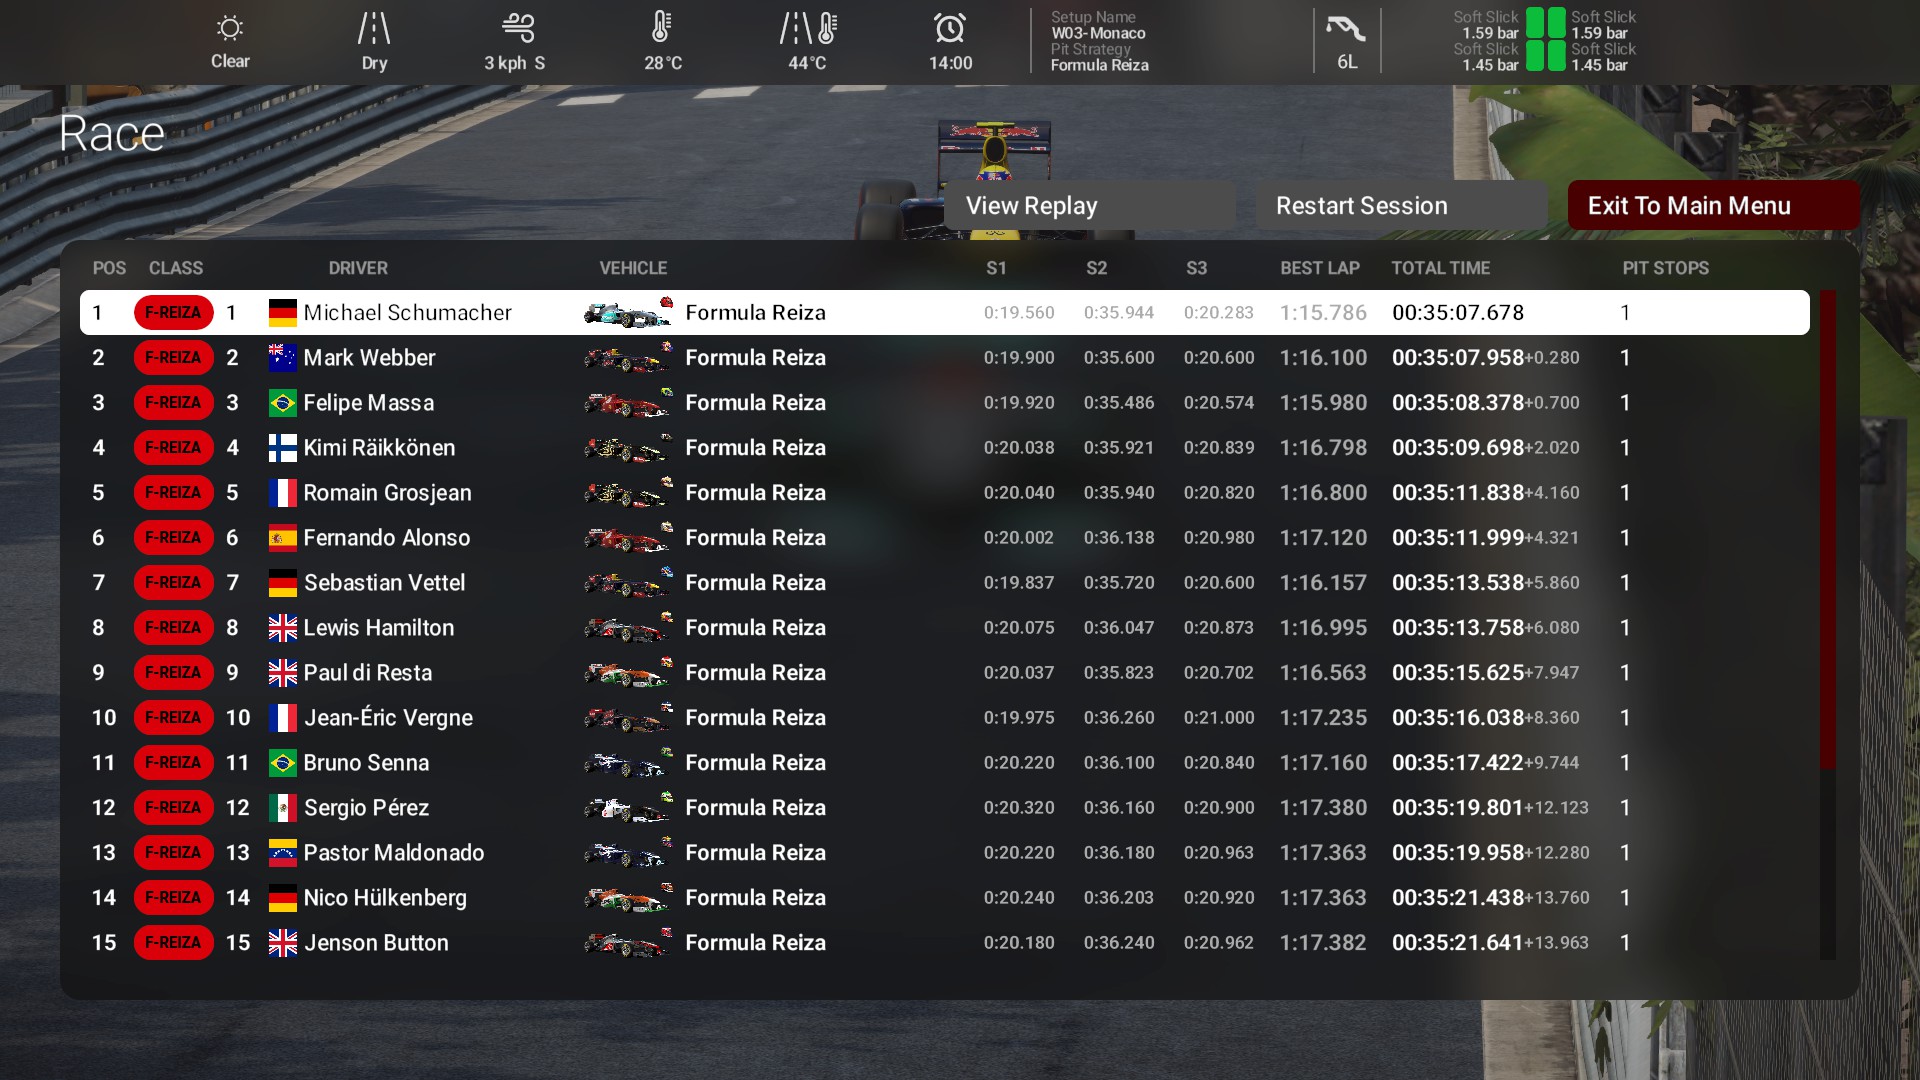
Task: Click the POS column header
Action: pos(109,268)
